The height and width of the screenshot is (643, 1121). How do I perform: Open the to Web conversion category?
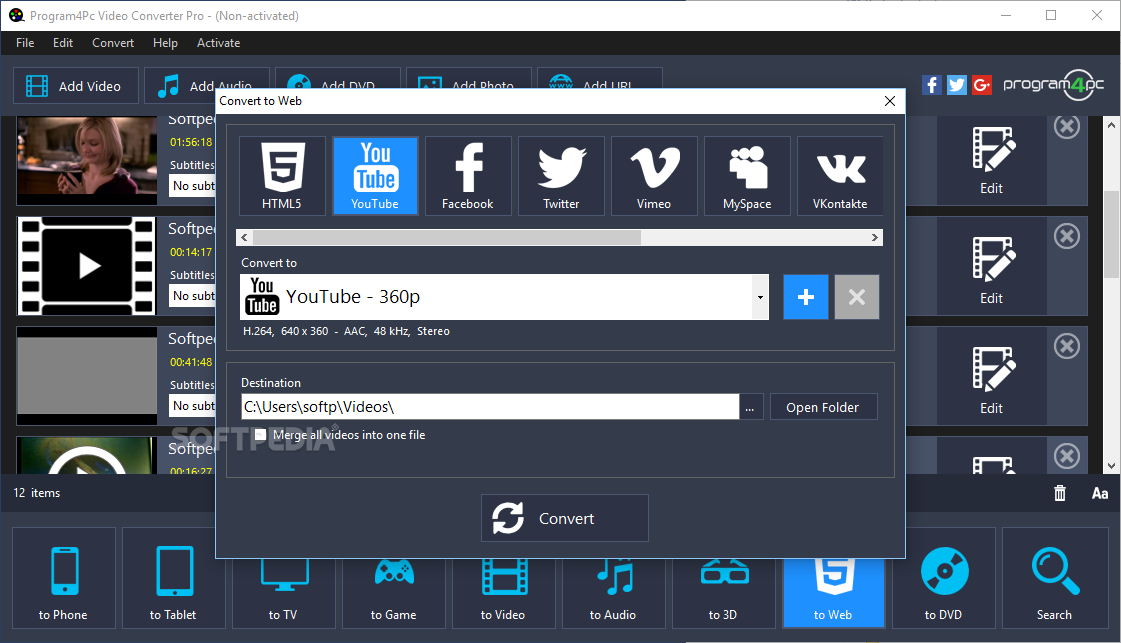pyautogui.click(x=834, y=594)
